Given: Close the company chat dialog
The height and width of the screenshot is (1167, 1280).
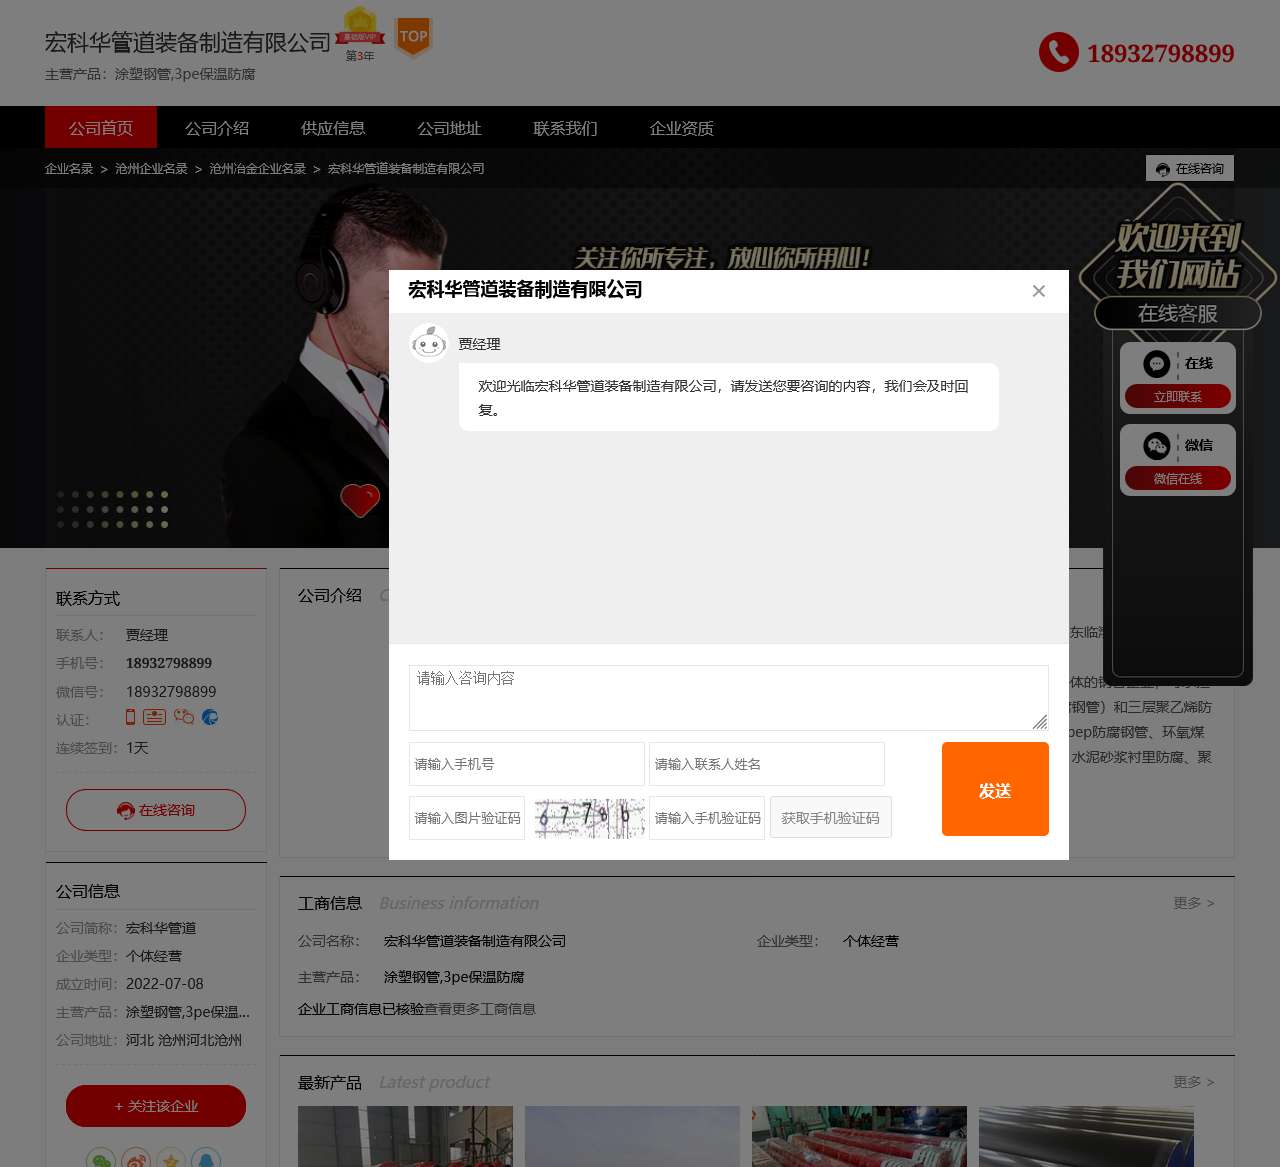Looking at the screenshot, I should [x=1038, y=291].
